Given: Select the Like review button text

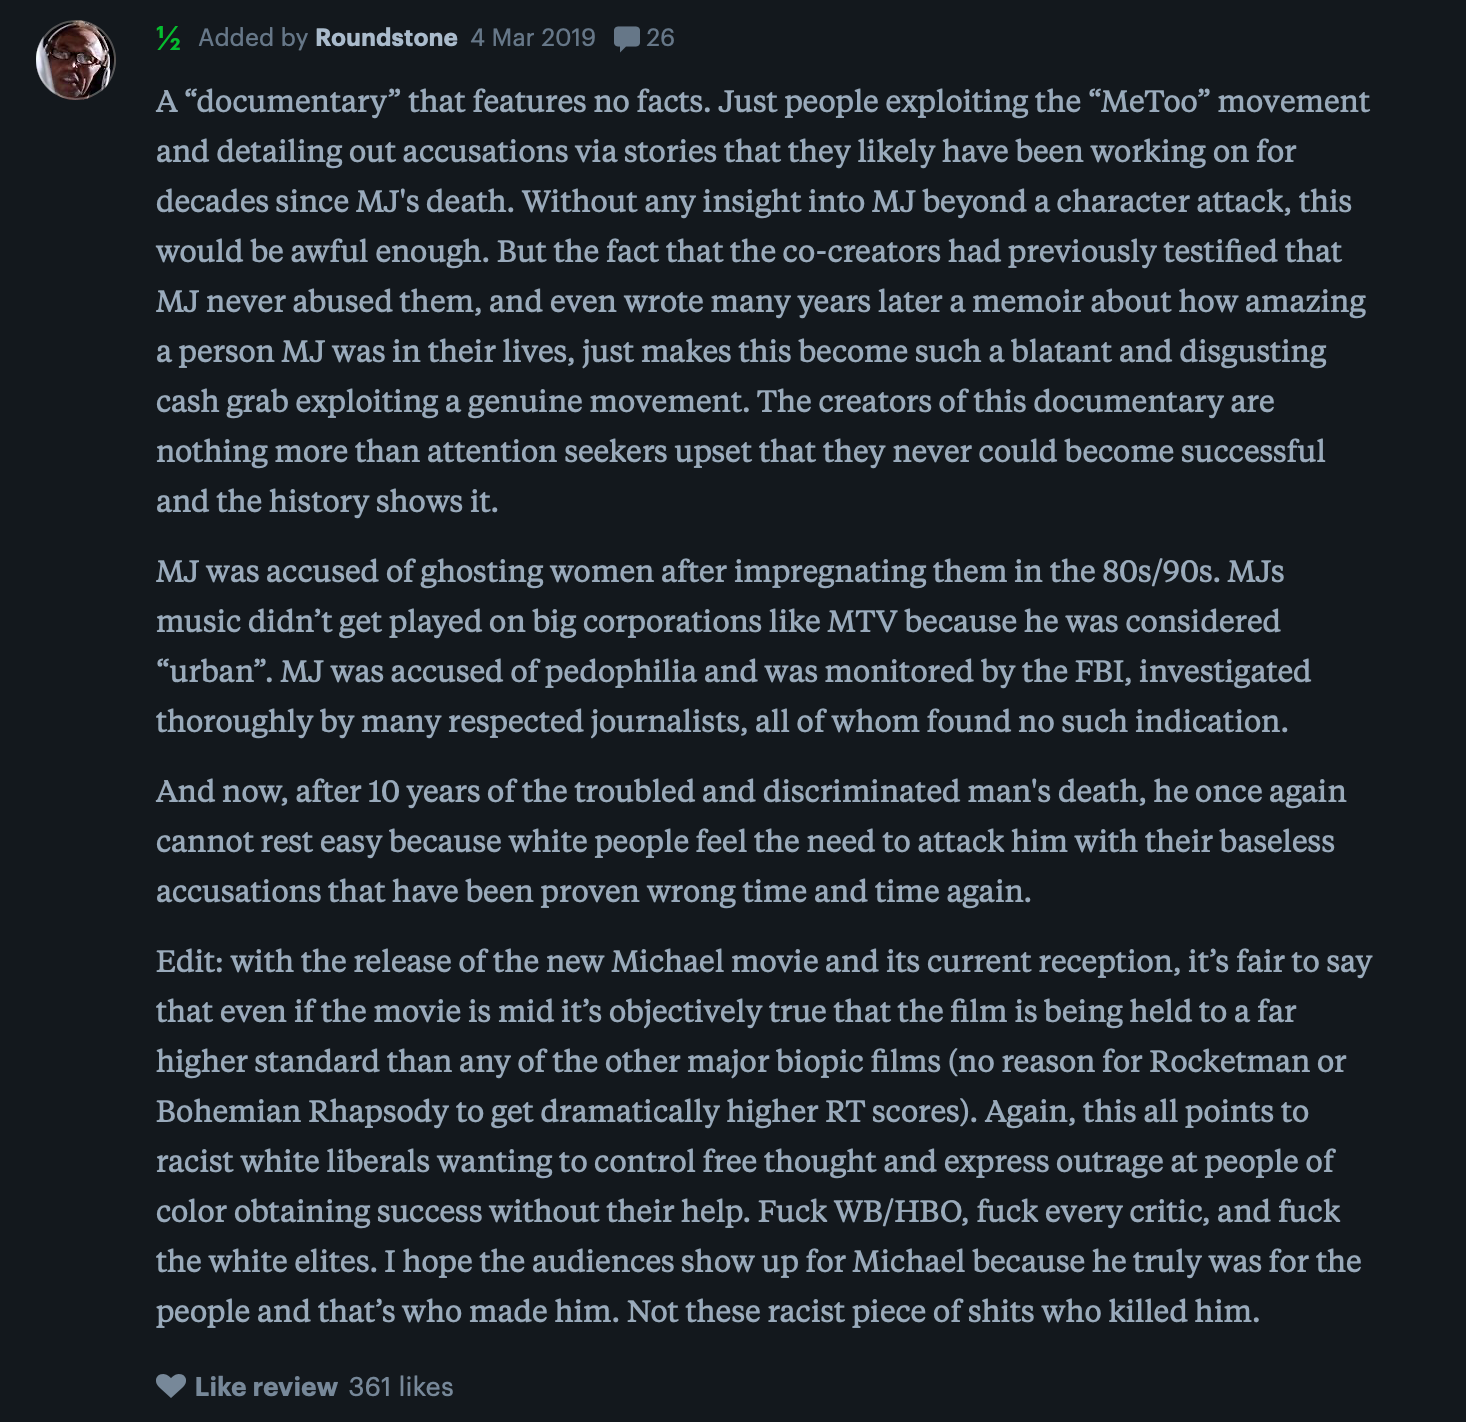Looking at the screenshot, I should pos(266,1387).
